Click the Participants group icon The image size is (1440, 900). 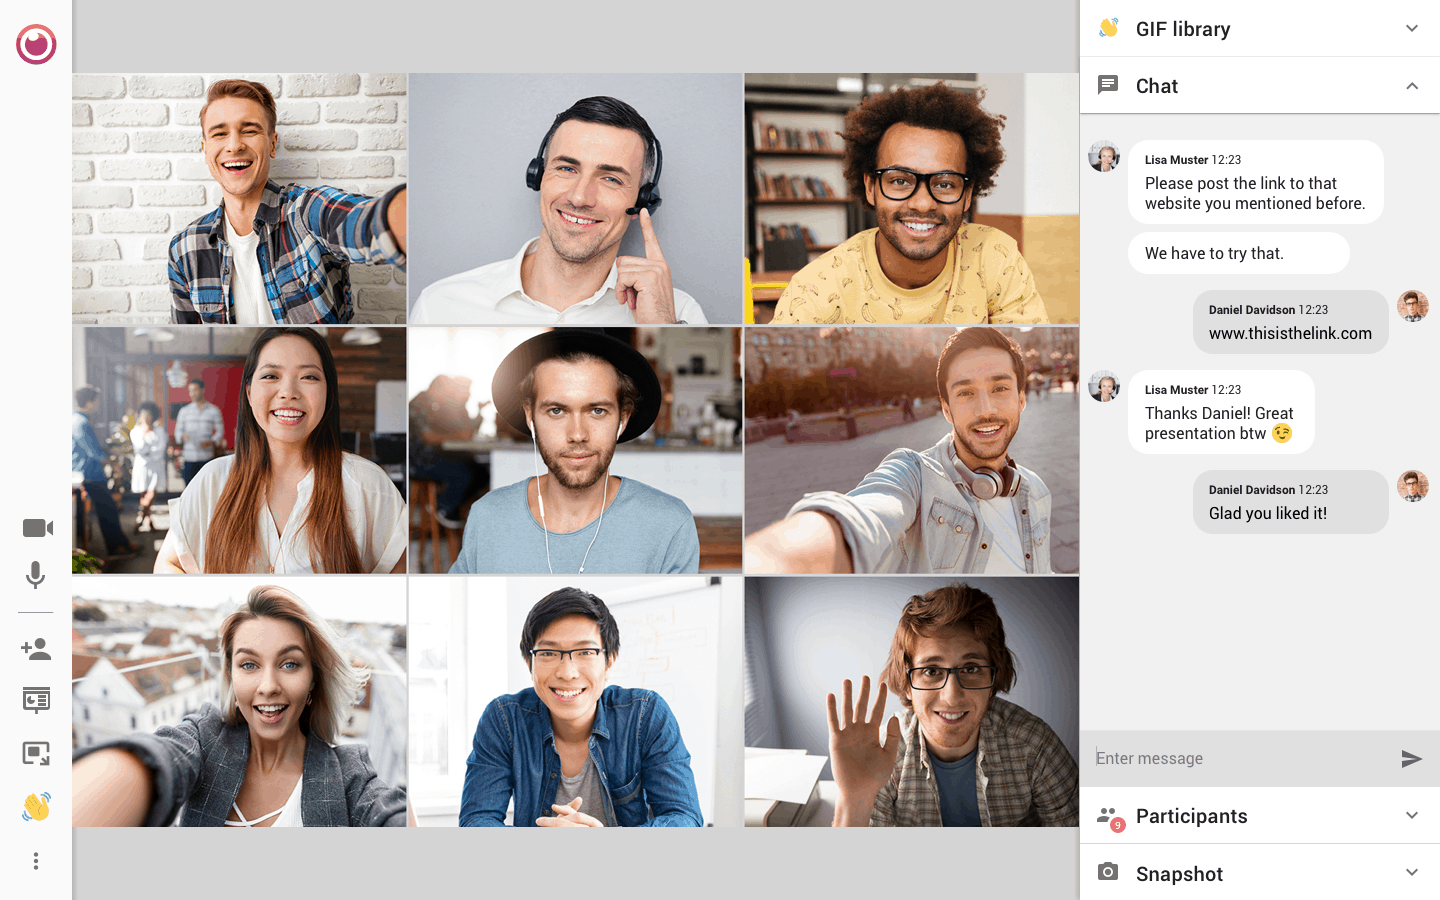point(1106,814)
